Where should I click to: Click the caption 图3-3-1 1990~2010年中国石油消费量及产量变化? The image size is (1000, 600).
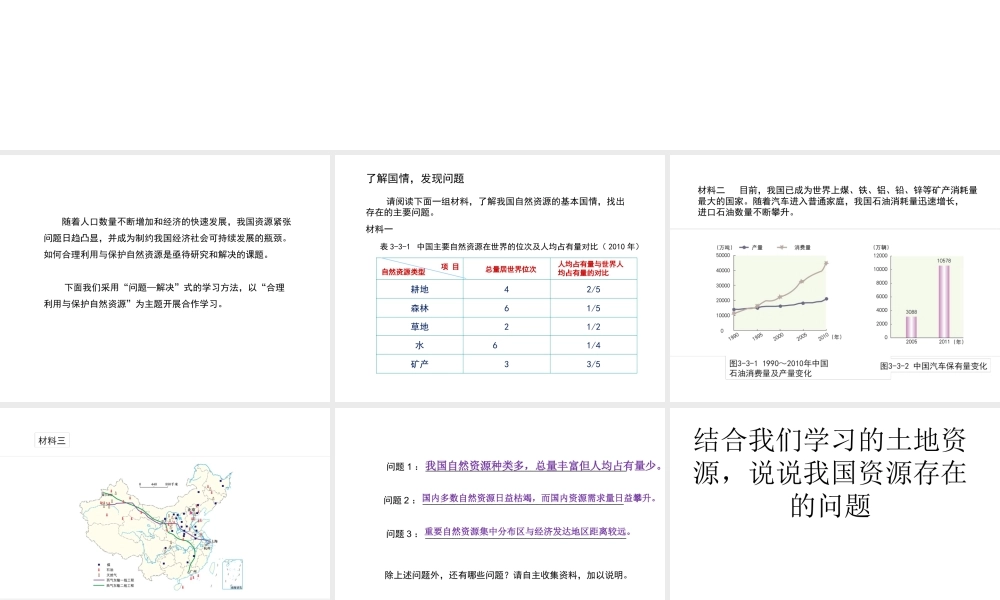tap(779, 368)
